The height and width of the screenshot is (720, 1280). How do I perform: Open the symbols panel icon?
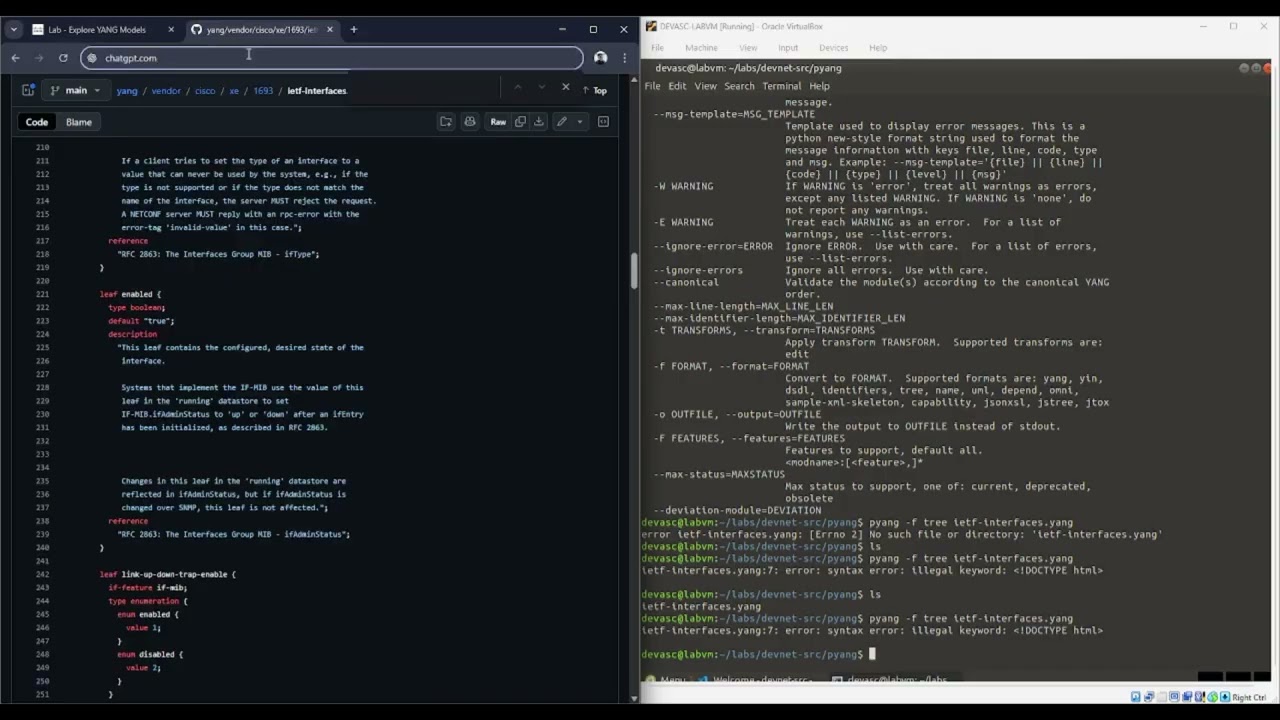[603, 122]
